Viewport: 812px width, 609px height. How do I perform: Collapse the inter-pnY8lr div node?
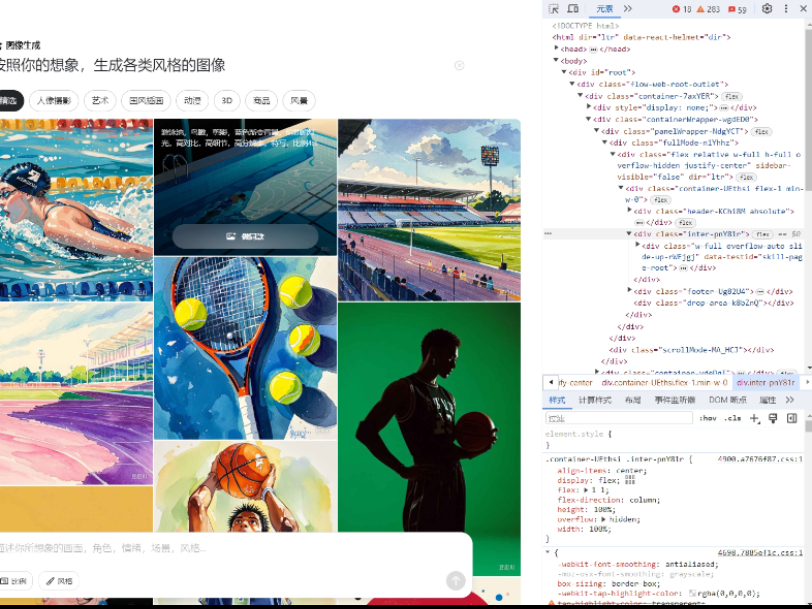[x=629, y=234]
